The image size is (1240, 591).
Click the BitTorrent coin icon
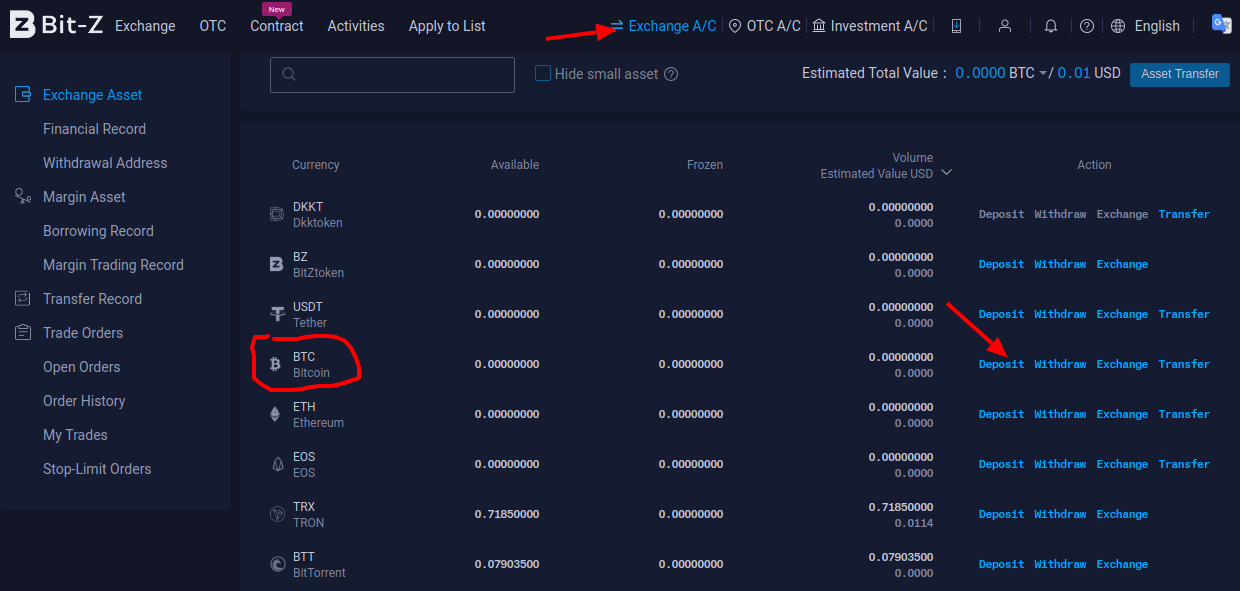click(x=277, y=564)
